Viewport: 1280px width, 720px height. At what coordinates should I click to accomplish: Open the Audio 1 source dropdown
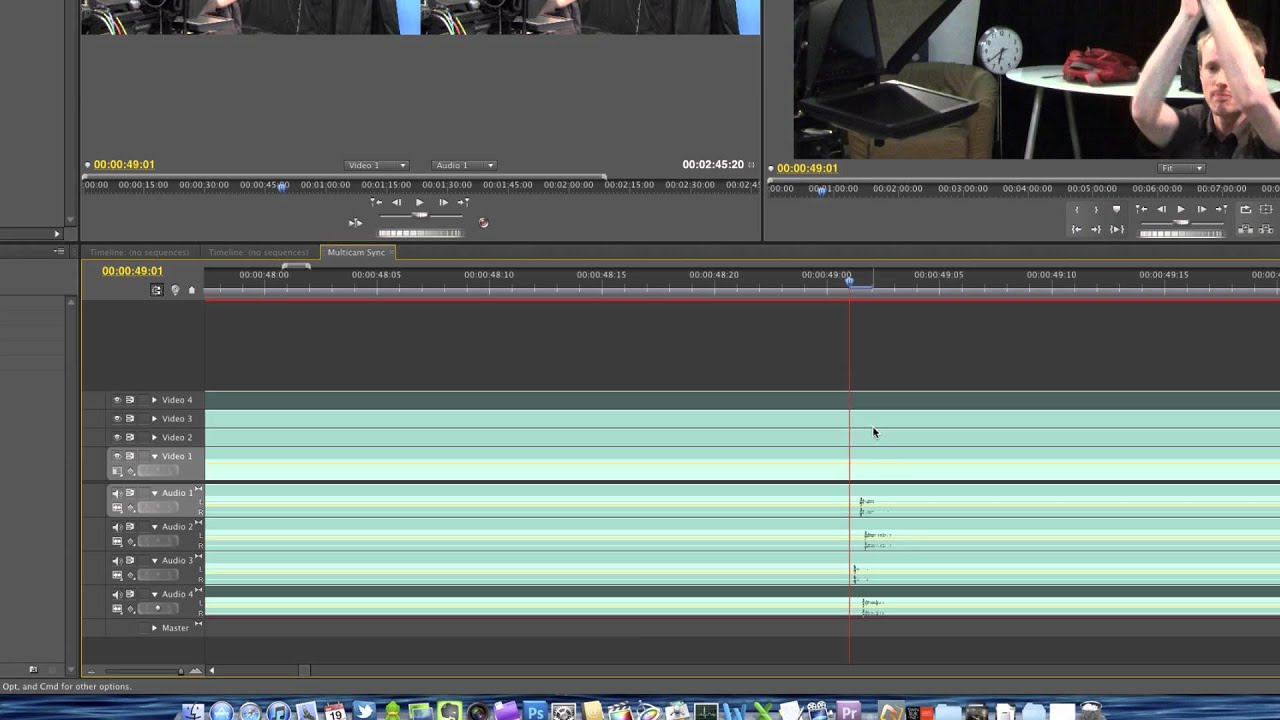coord(464,165)
